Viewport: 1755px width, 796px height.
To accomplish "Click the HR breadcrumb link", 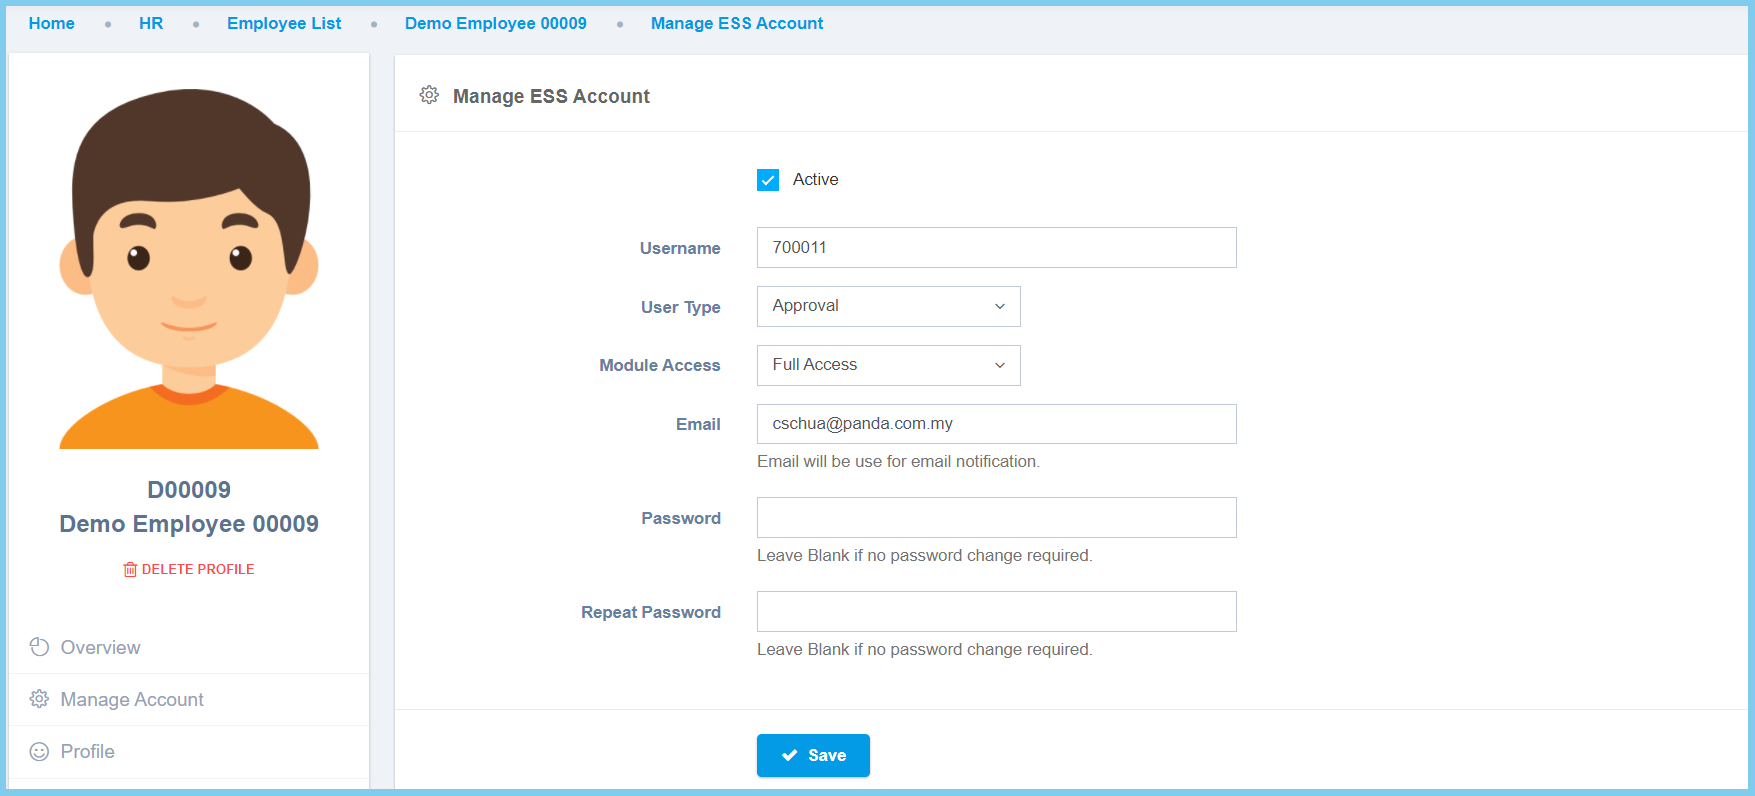I will coord(151,23).
